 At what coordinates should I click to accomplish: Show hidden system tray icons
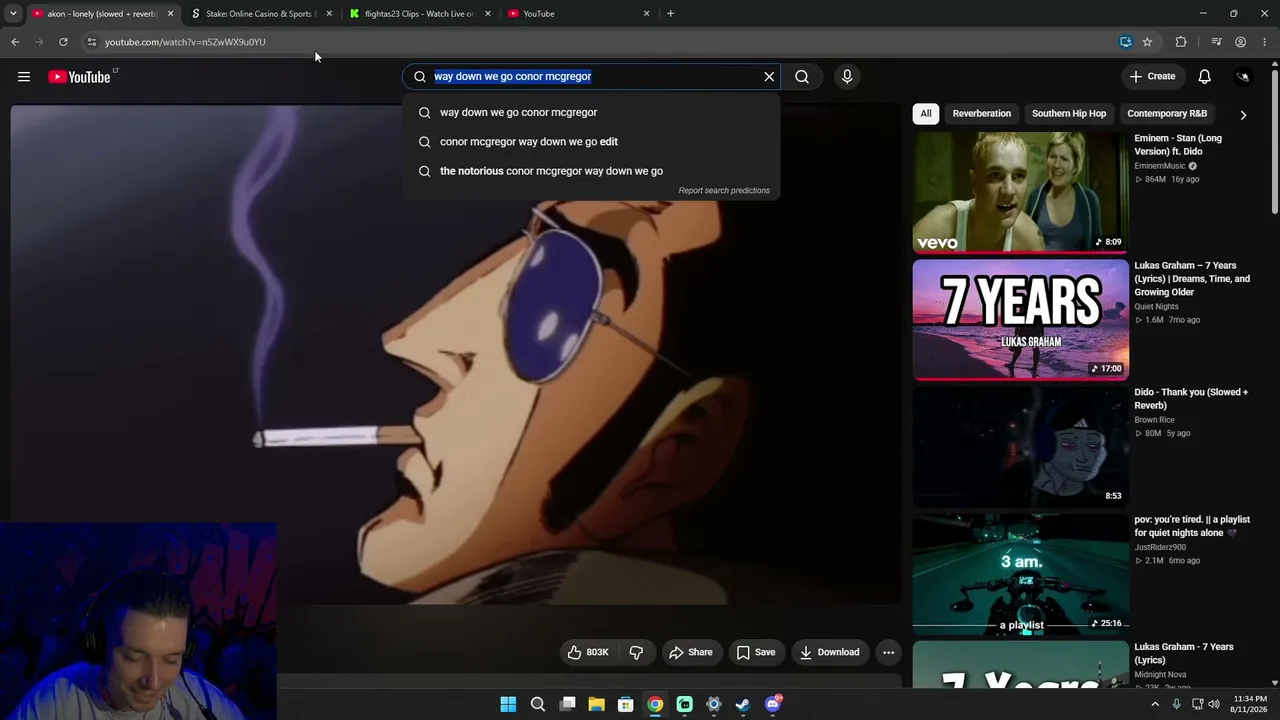1155,704
